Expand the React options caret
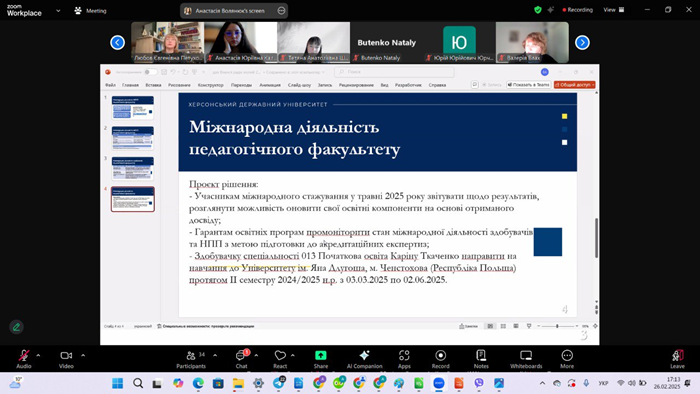Image resolution: width=700 pixels, height=394 pixels. (293, 356)
